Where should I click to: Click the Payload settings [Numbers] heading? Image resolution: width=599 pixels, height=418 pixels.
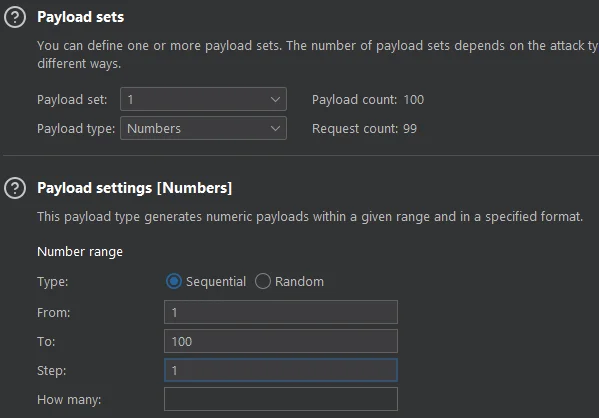tap(134, 188)
